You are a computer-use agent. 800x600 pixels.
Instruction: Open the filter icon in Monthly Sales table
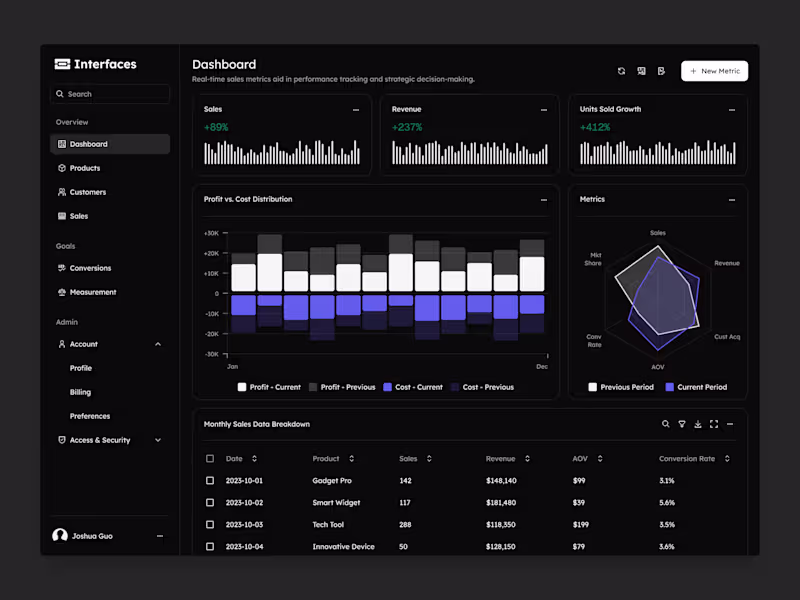[x=682, y=424]
